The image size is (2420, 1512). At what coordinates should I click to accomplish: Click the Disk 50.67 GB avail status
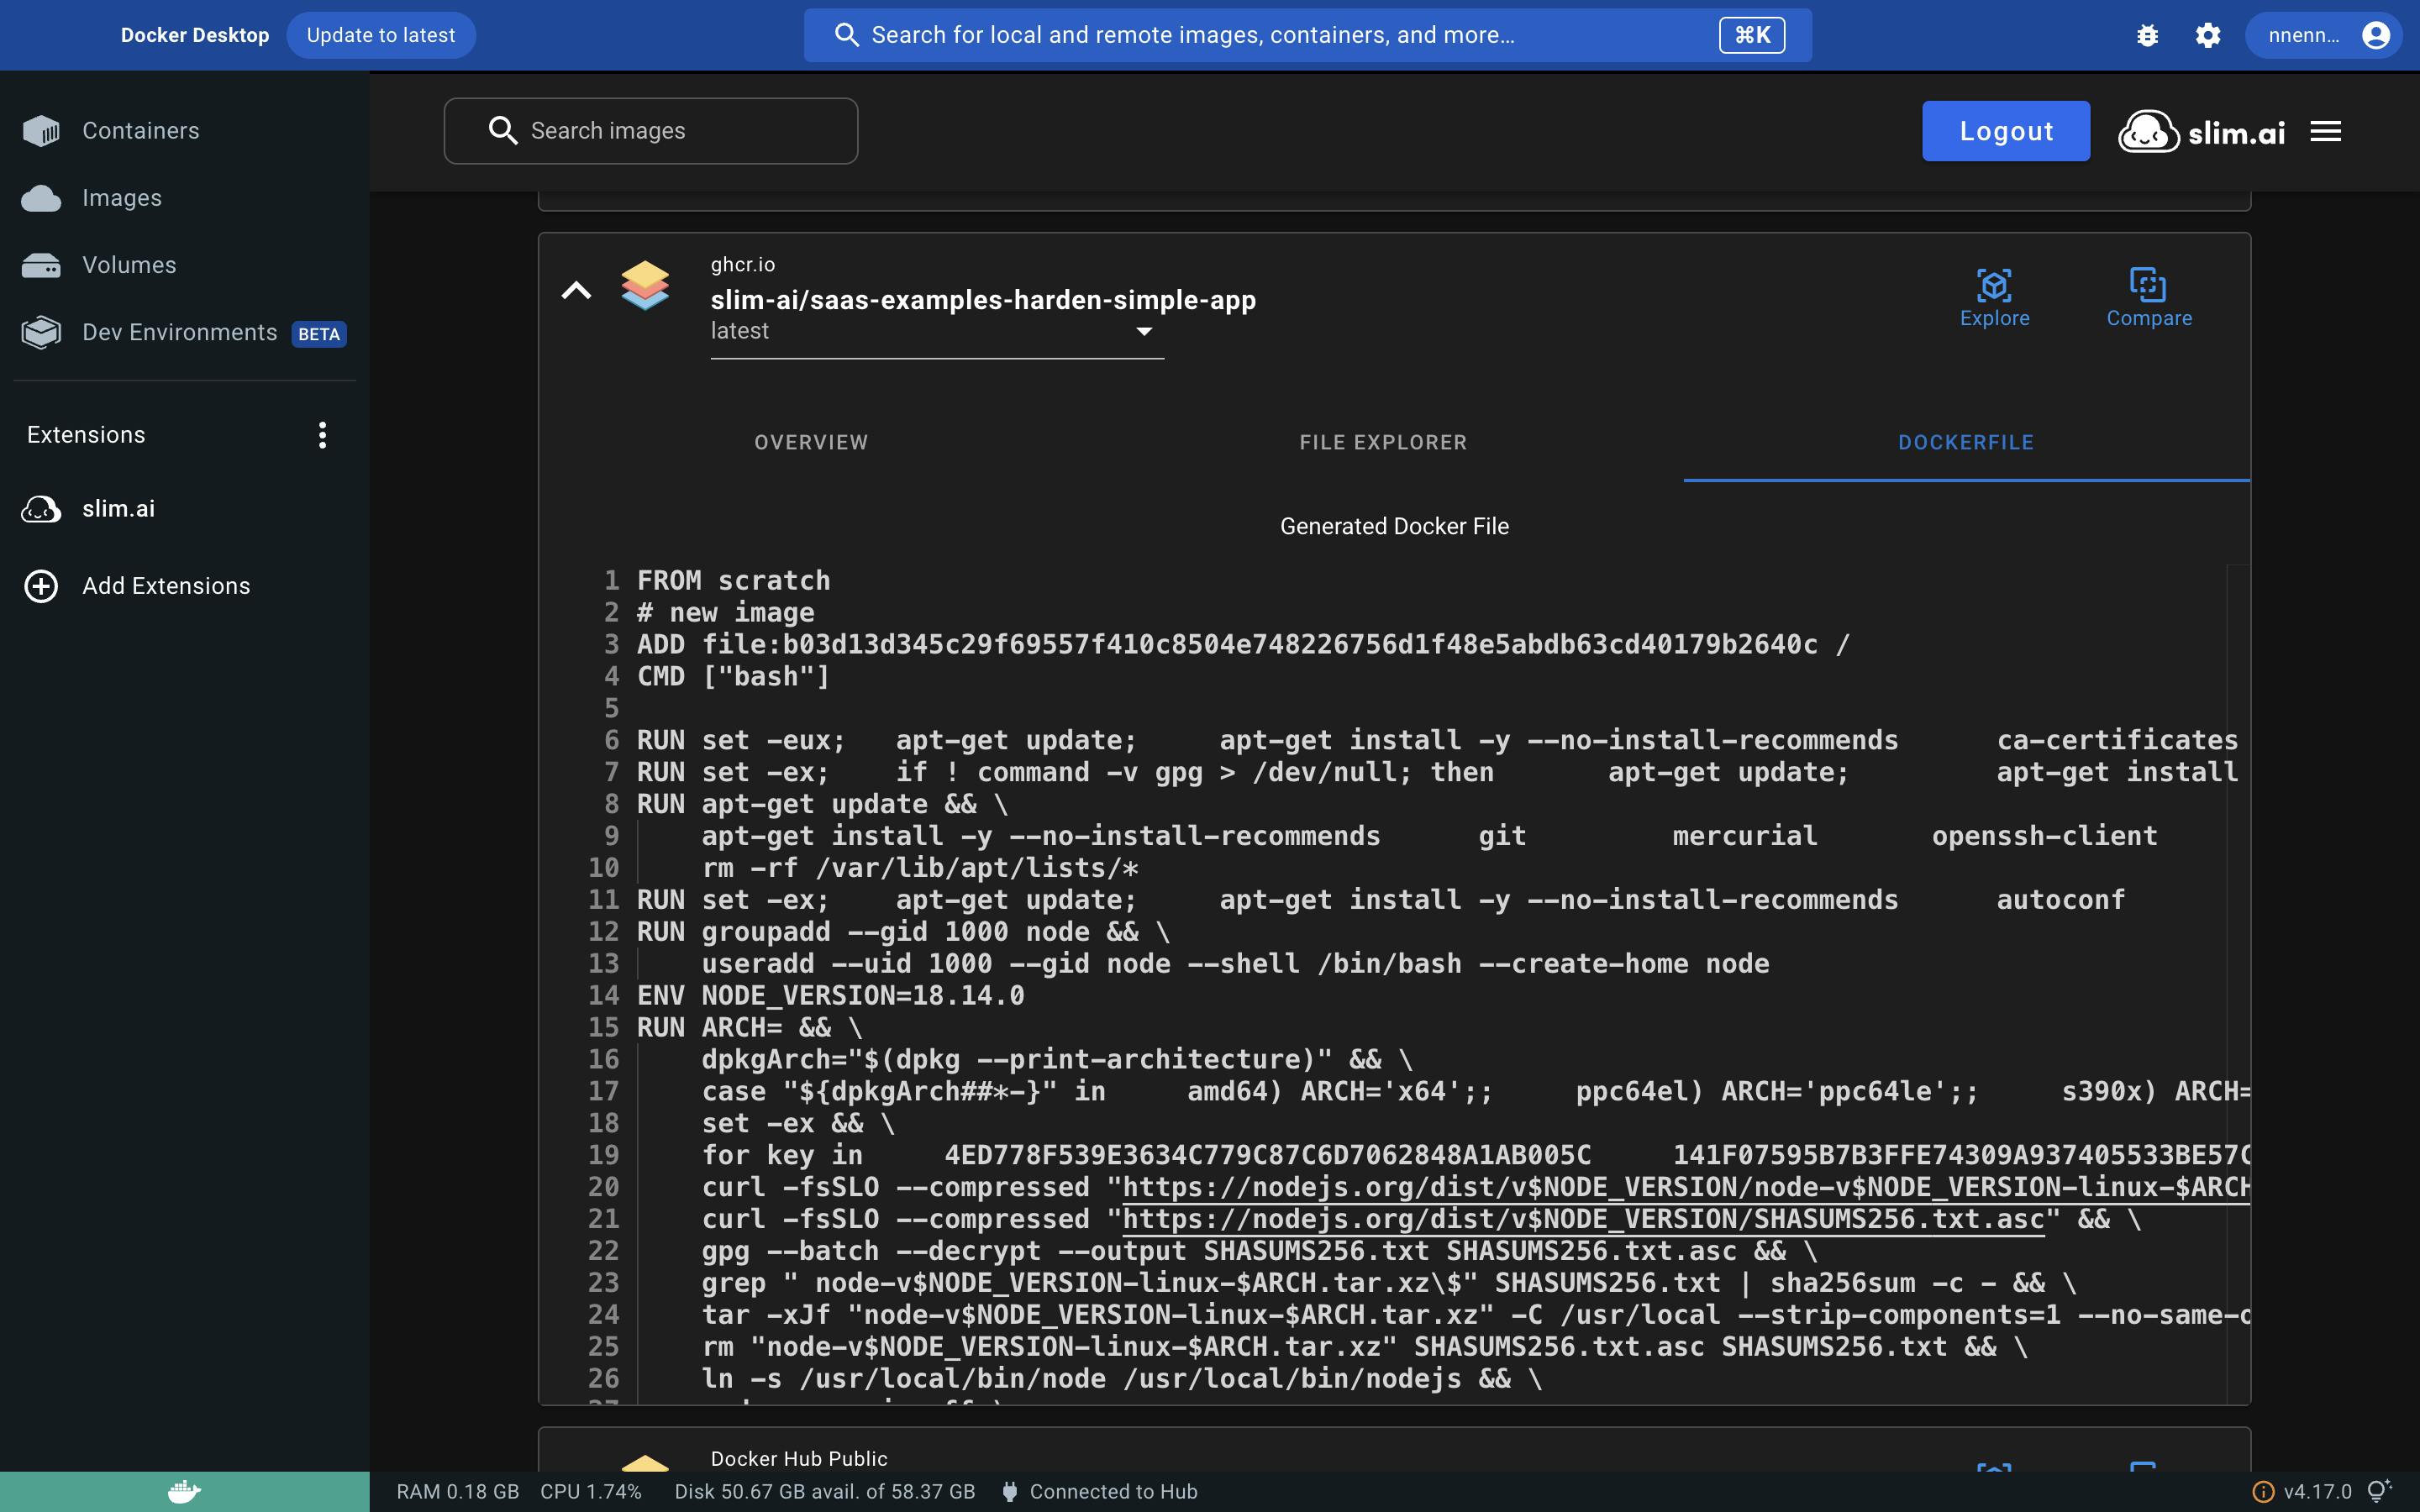(825, 1492)
